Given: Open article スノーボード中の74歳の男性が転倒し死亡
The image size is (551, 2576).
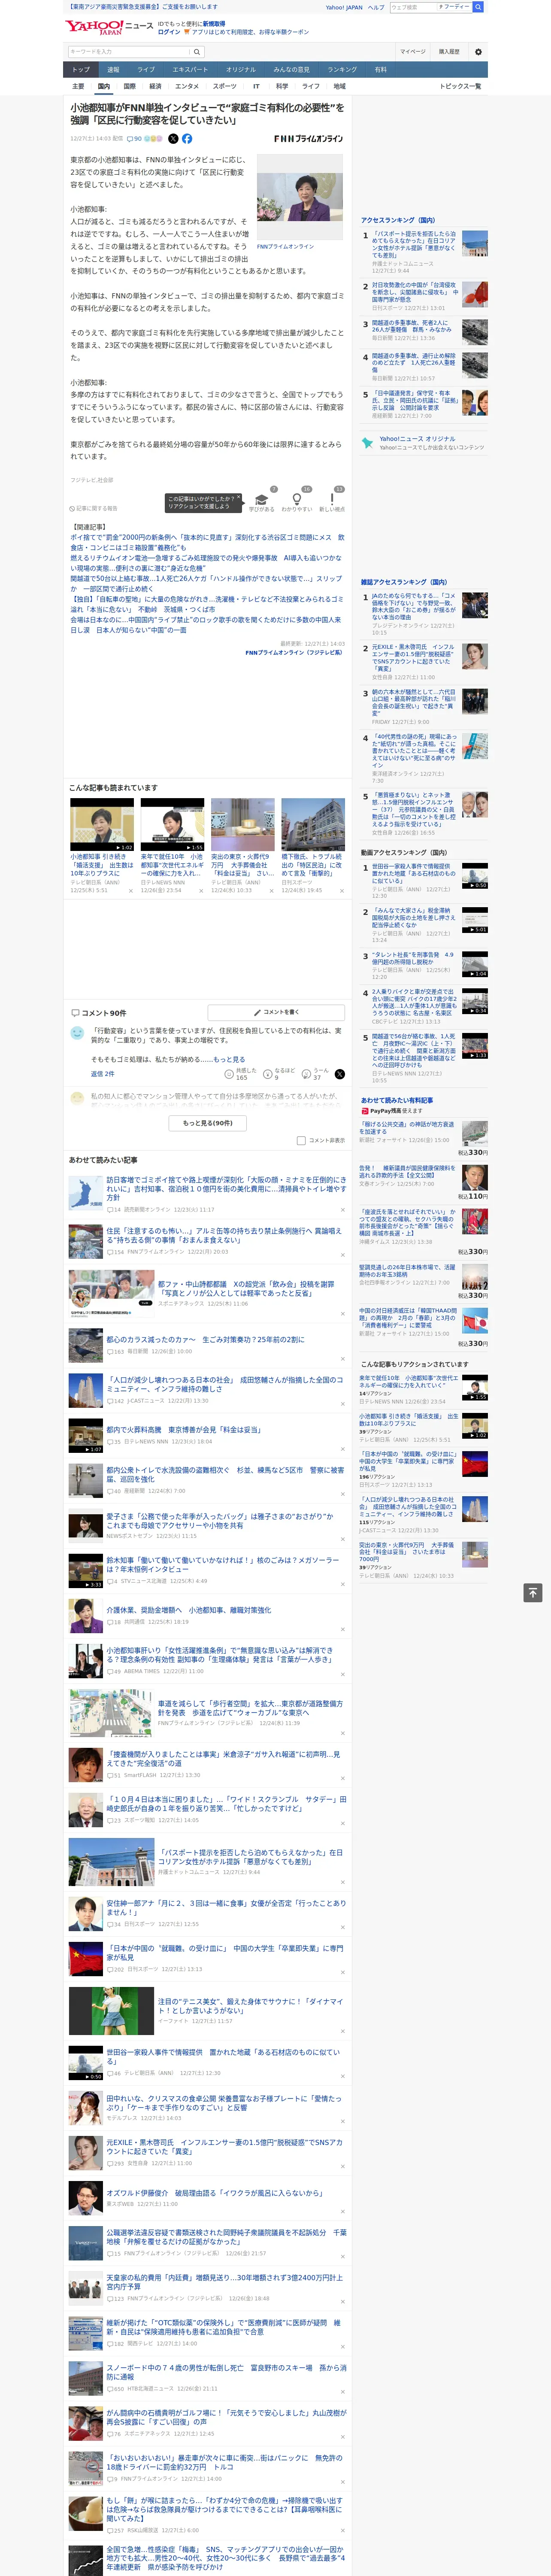Looking at the screenshot, I should point(227,2373).
